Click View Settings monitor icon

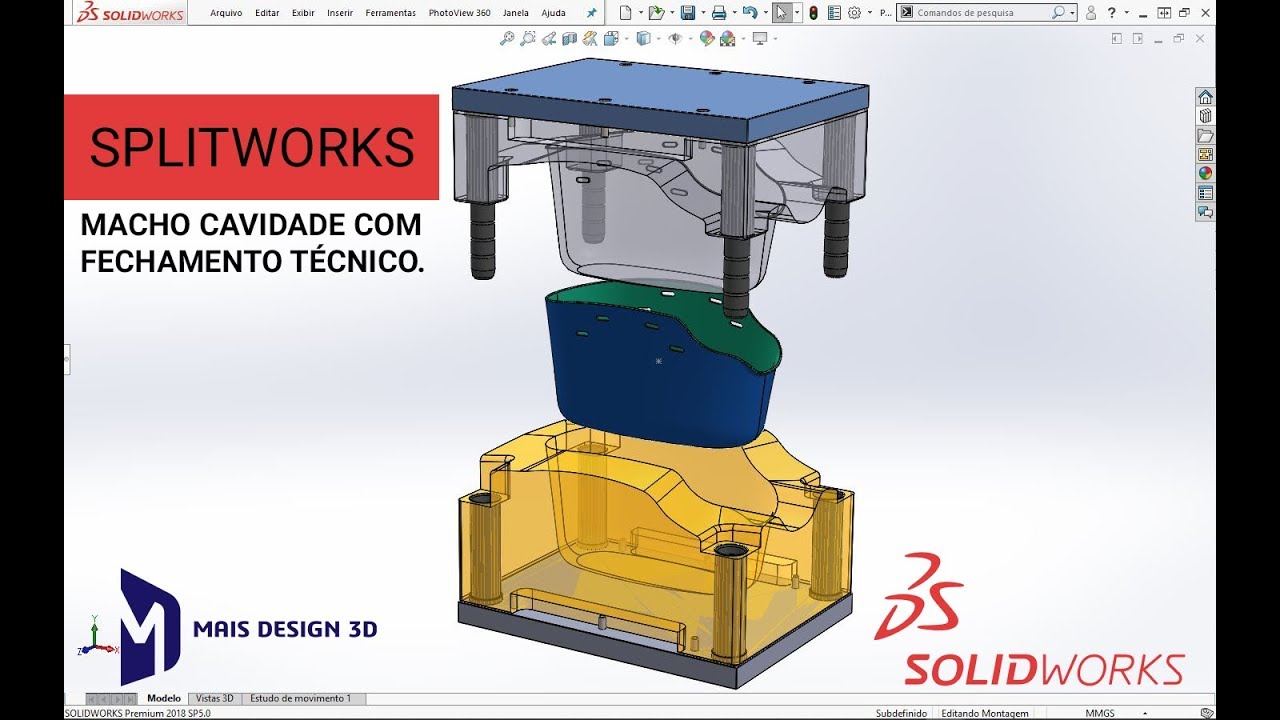pos(760,38)
